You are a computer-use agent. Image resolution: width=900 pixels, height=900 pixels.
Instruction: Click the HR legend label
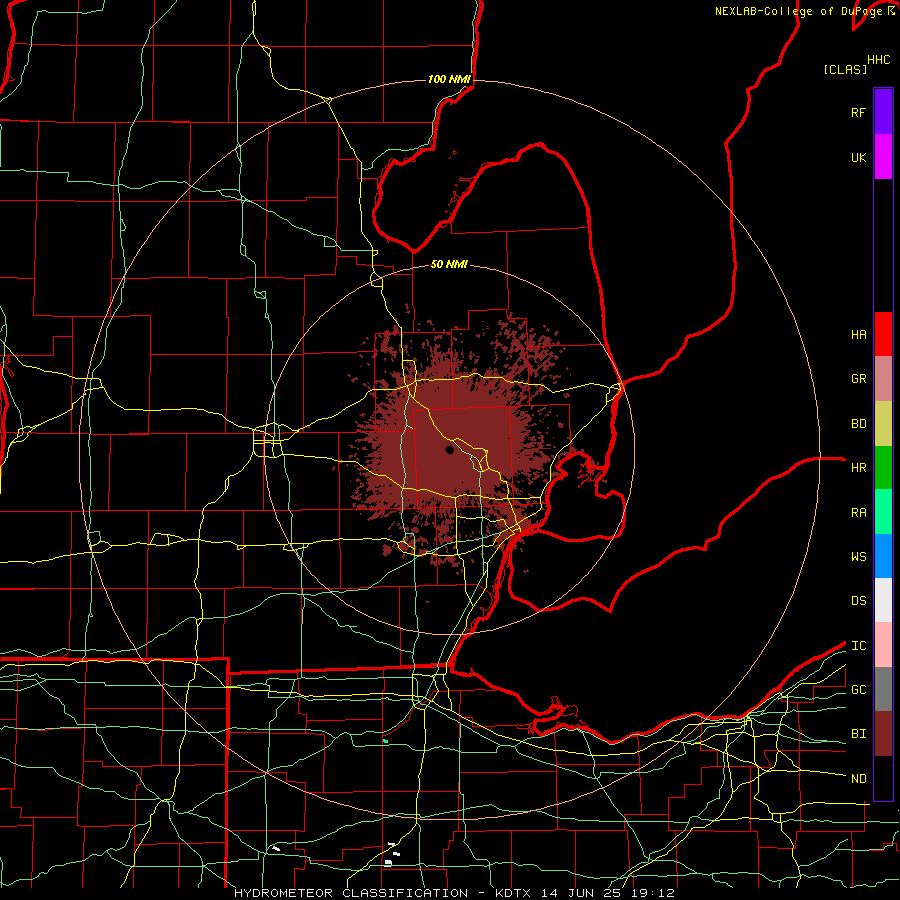[x=858, y=468]
